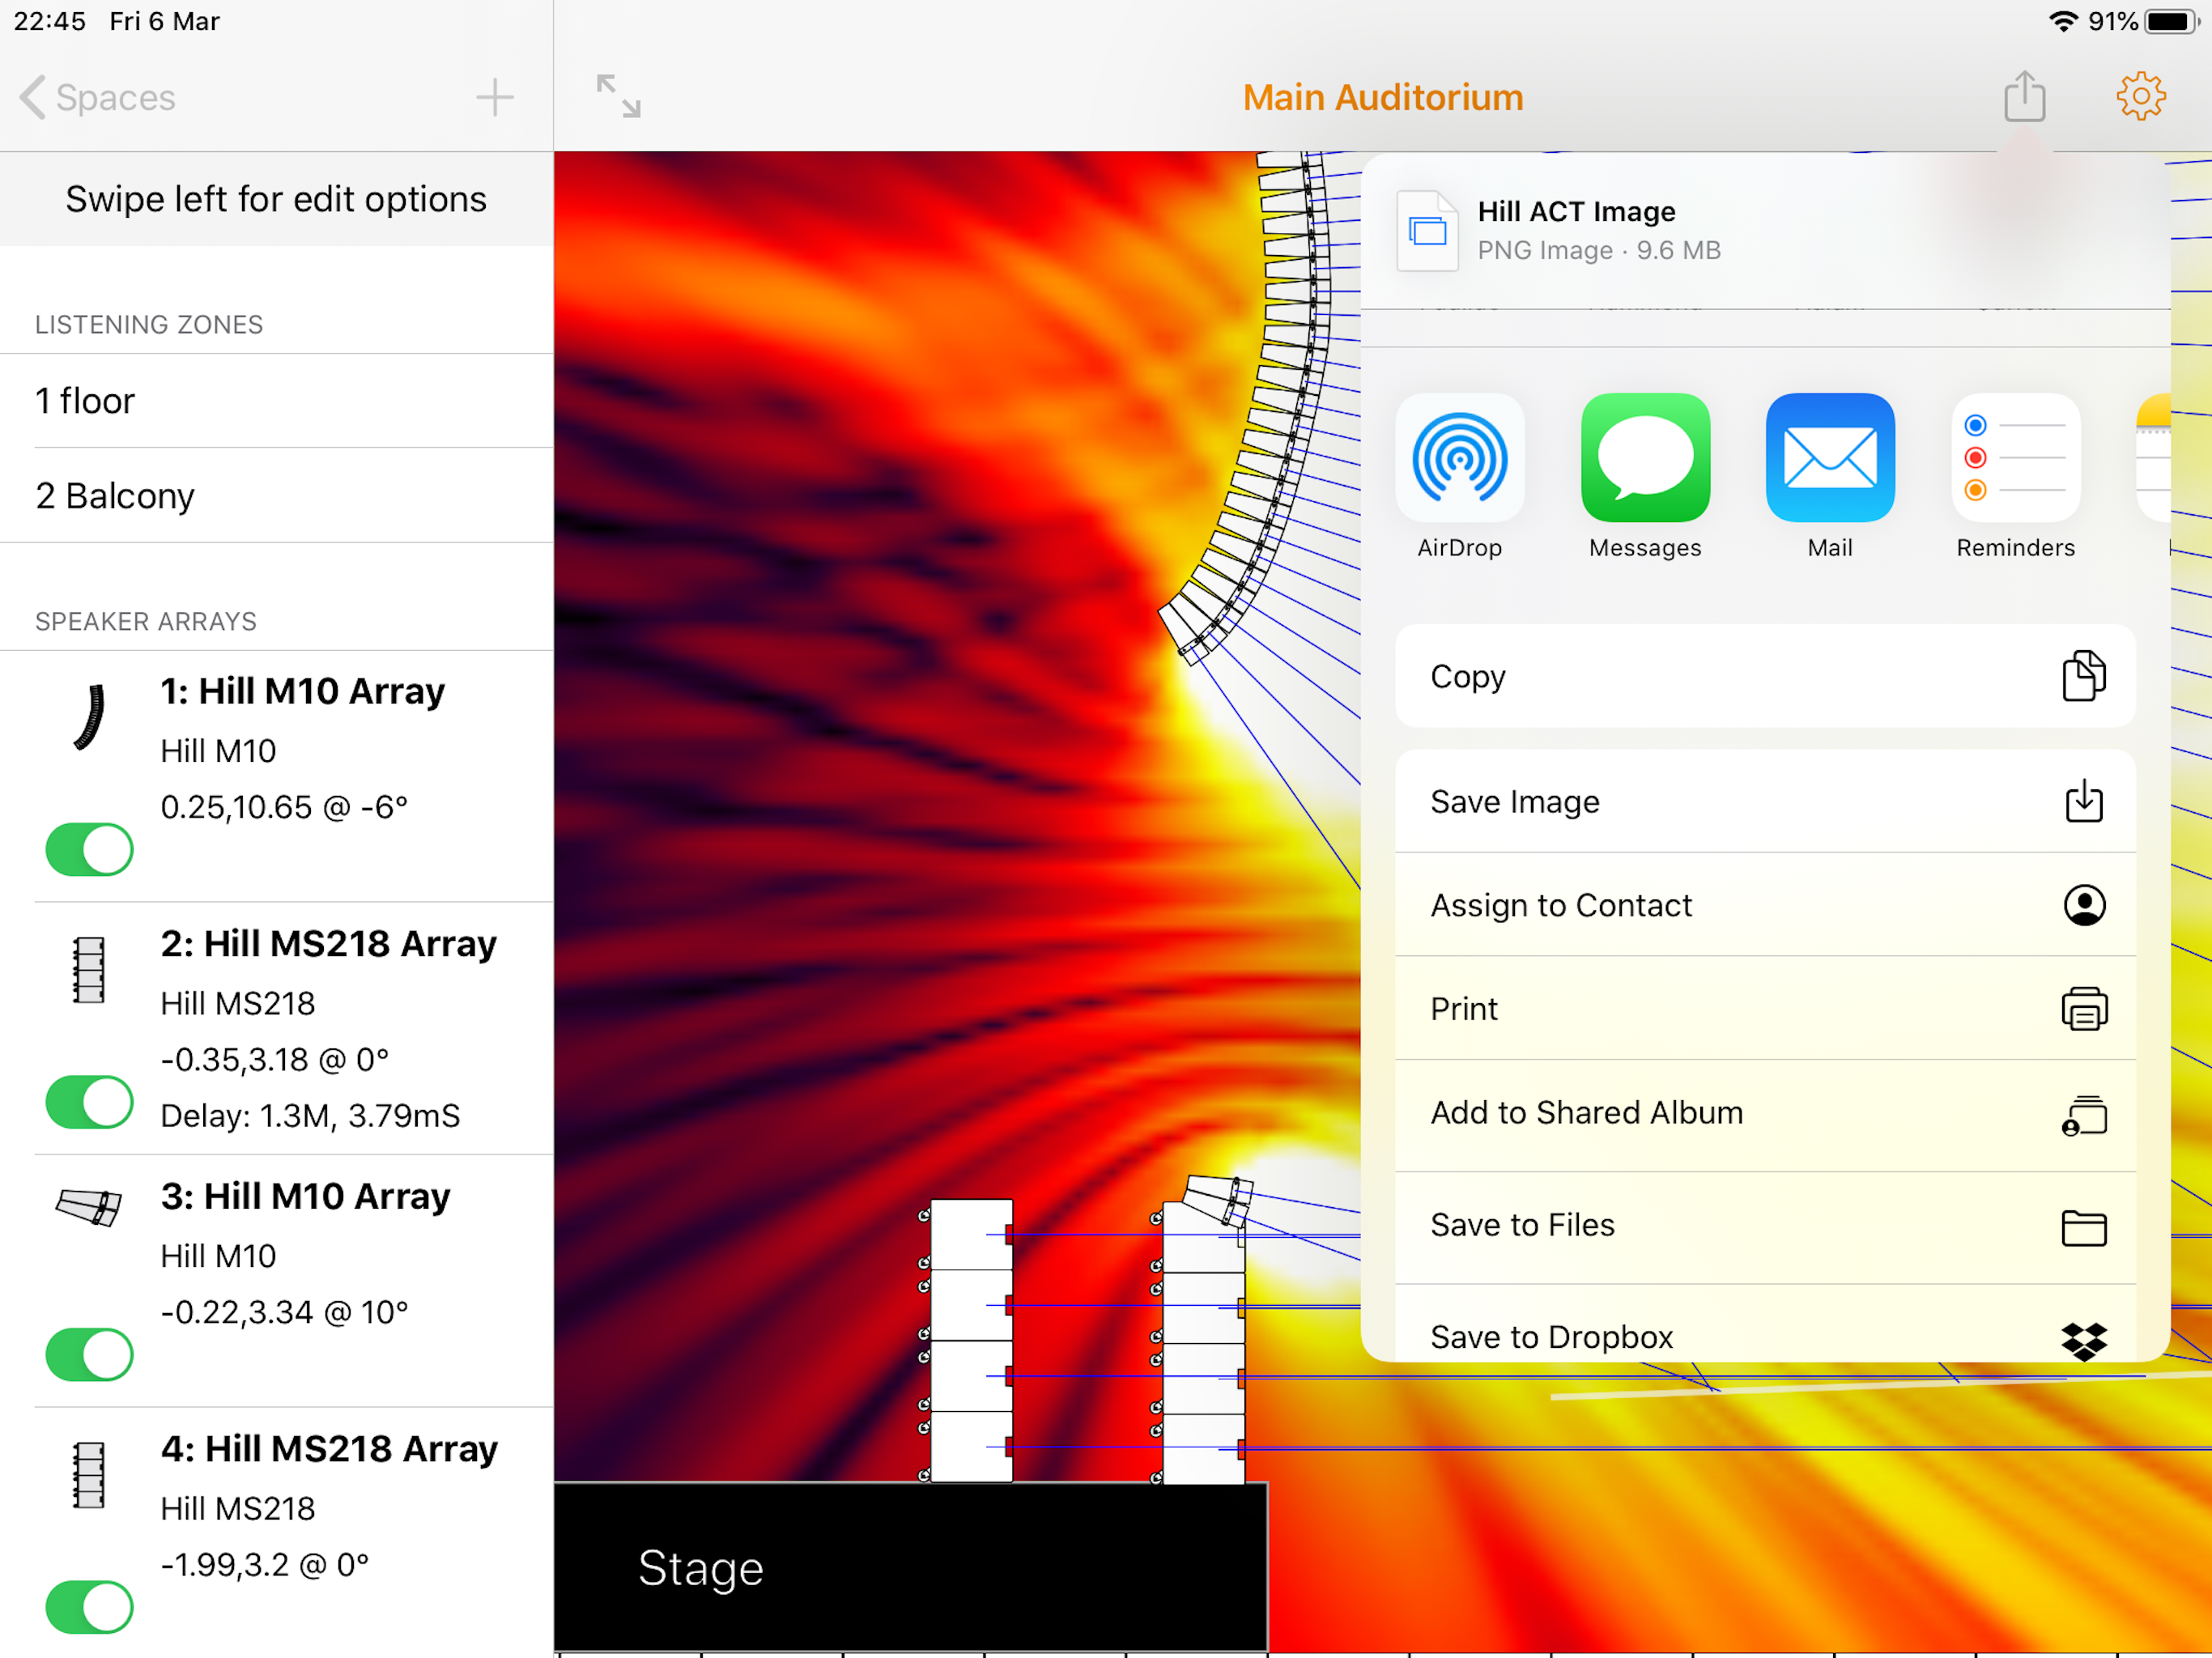Click curved line array thumbnail for array 1
This screenshot has height=1658, width=2212.
(x=89, y=717)
